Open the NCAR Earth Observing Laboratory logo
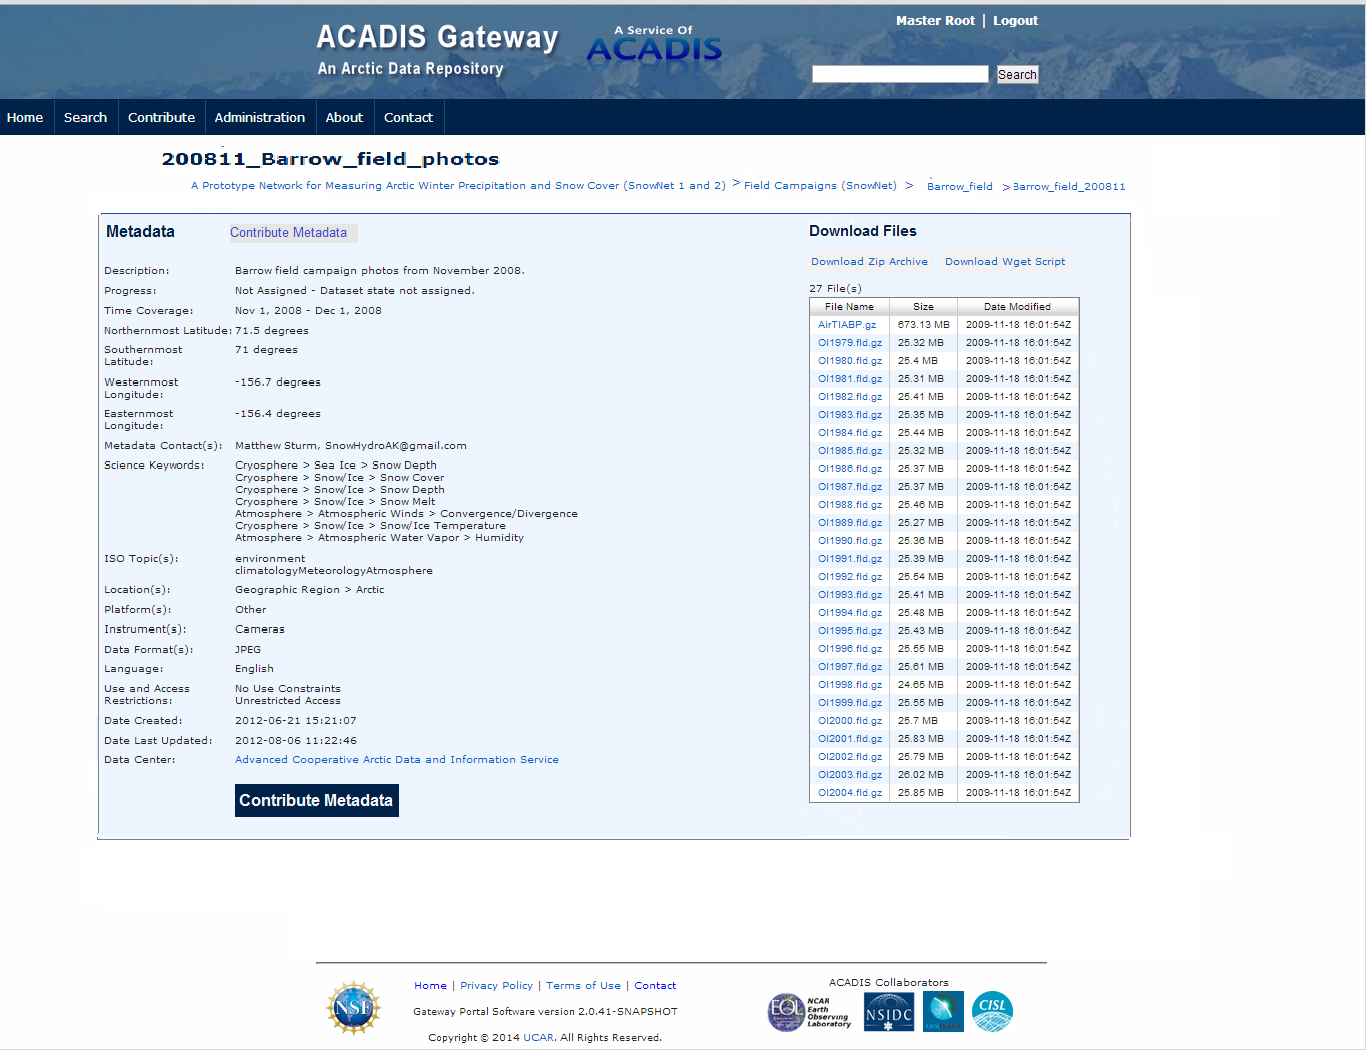Image resolution: width=1366 pixels, height=1050 pixels. (809, 1012)
